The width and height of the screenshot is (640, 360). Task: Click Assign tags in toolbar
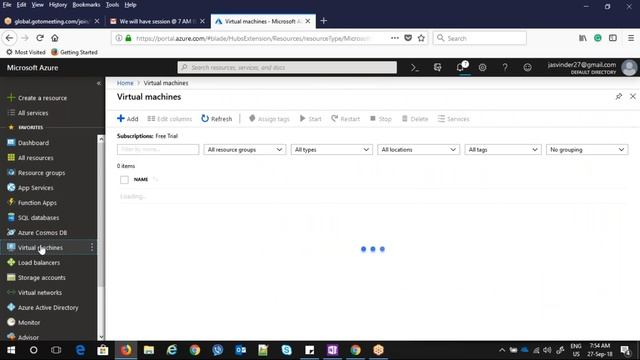(x=269, y=119)
